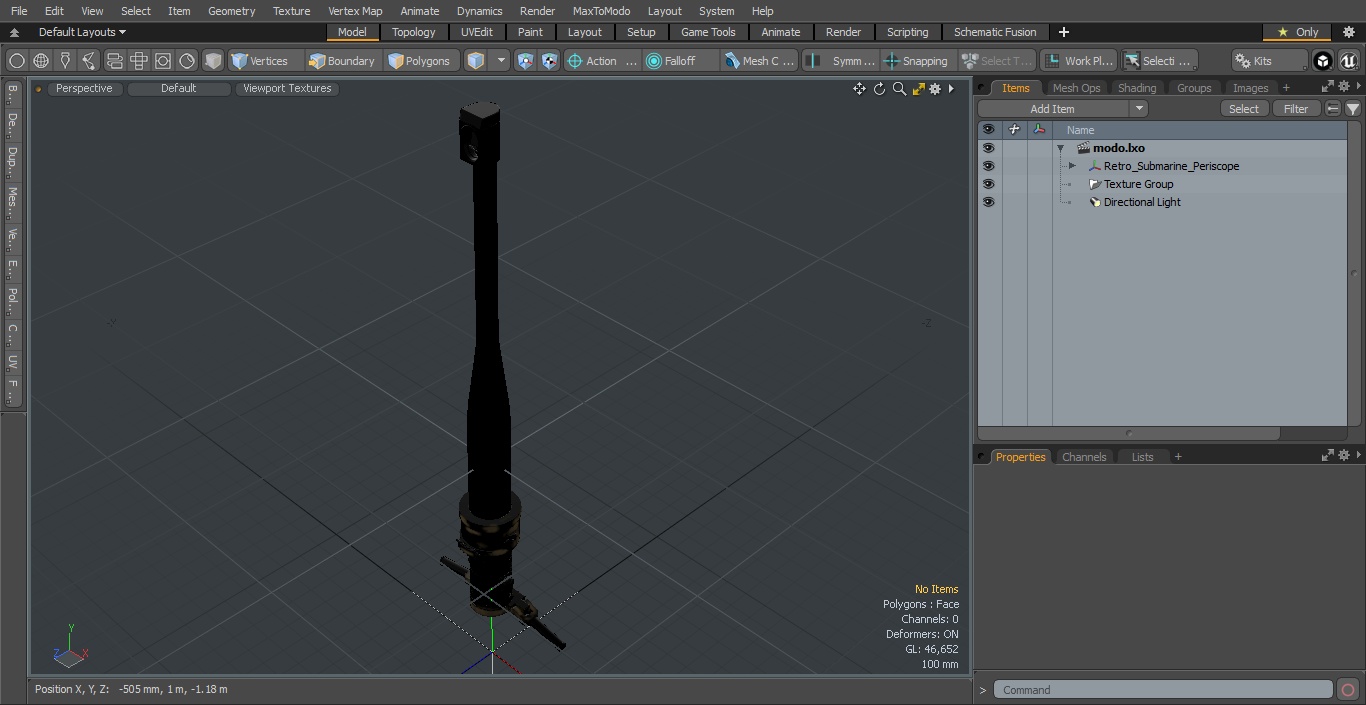Click the Unity cube icon in toolbar

(x=1323, y=61)
